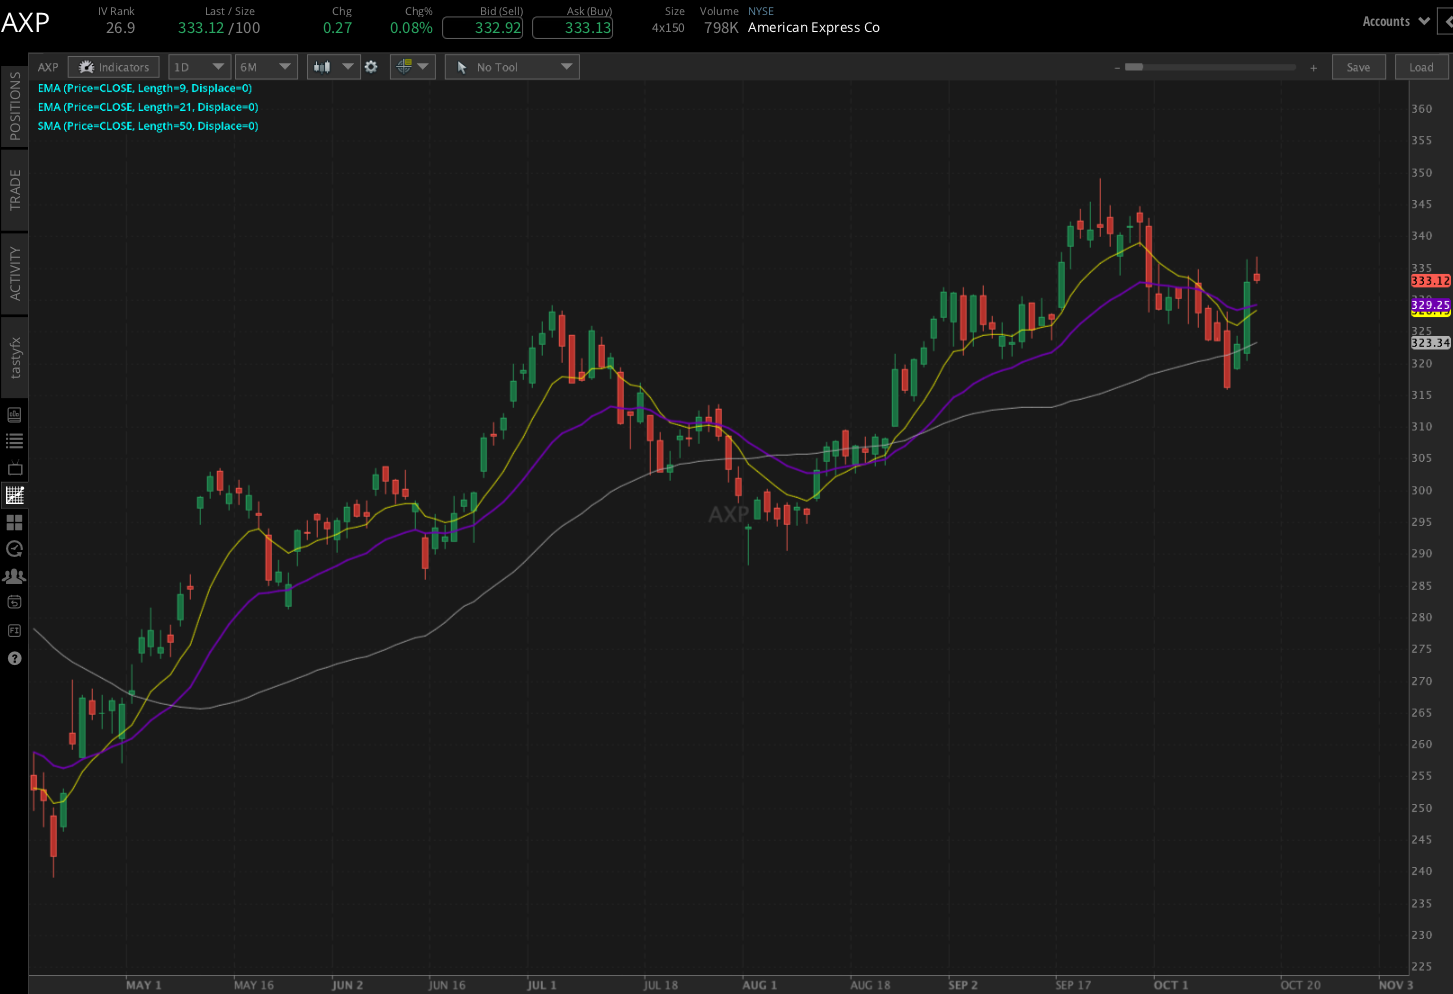The image size is (1453, 994).
Task: Open the help question mark icon
Action: [15, 658]
